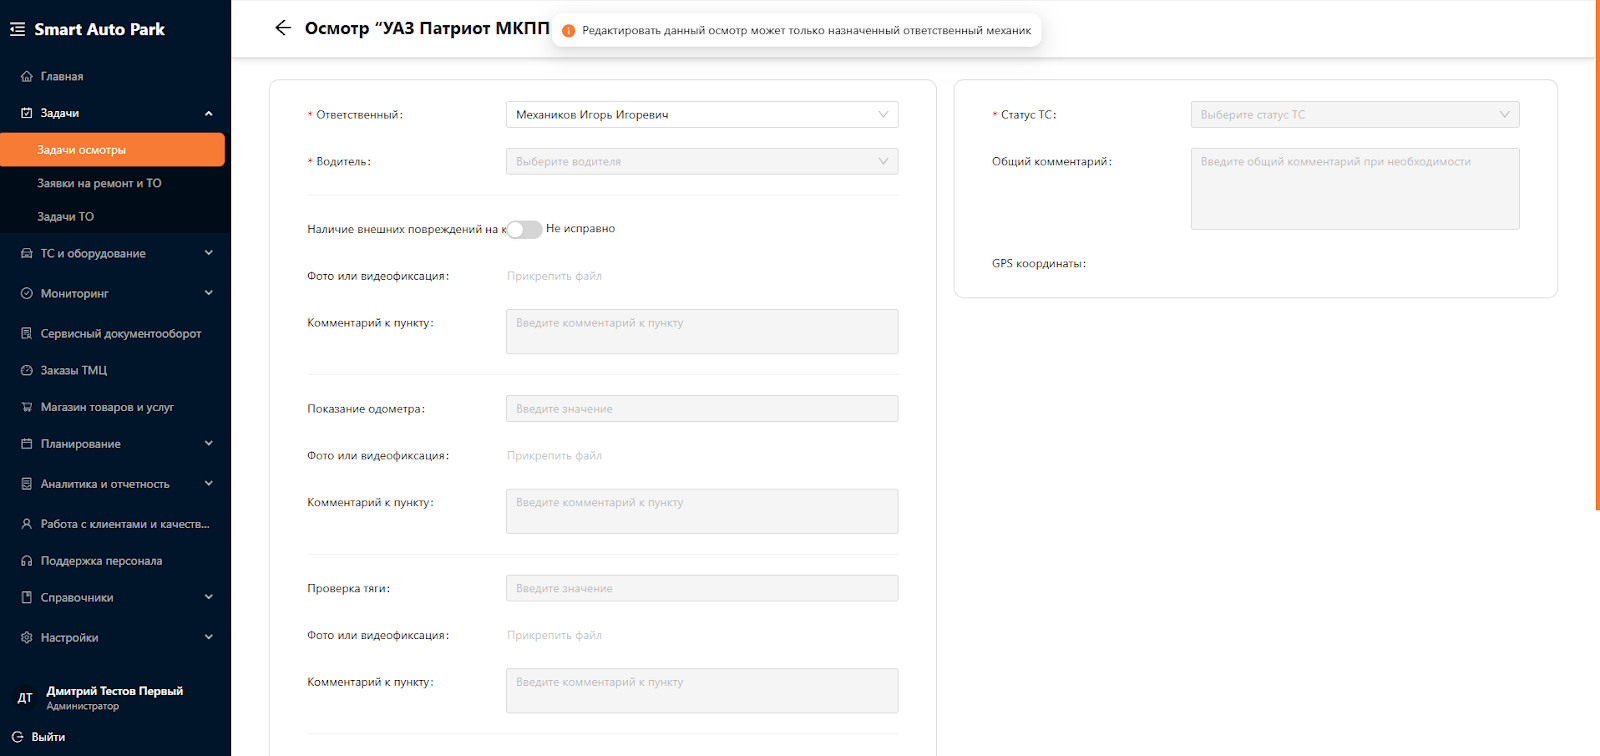
Task: Click the Общий комментарий text area
Action: 1354,189
